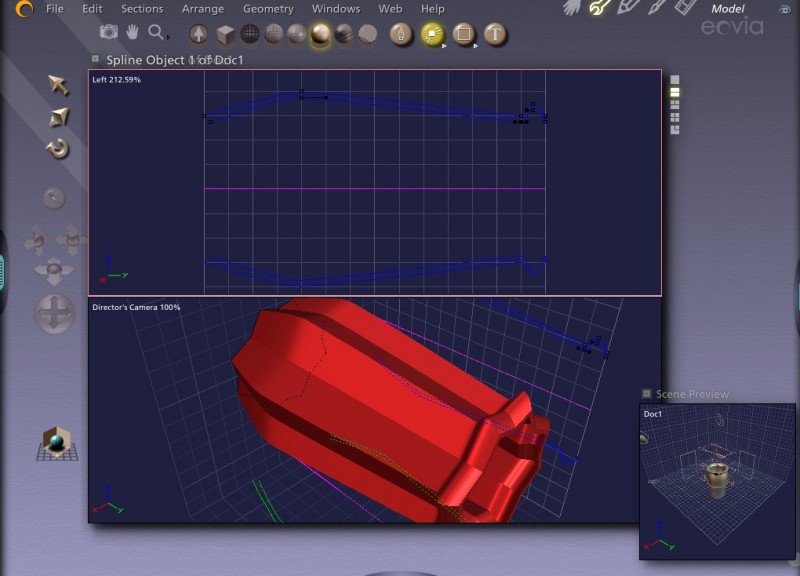Click the Doc1 scene preview thumbnail
Viewport: 800px width, 576px height.
point(717,481)
